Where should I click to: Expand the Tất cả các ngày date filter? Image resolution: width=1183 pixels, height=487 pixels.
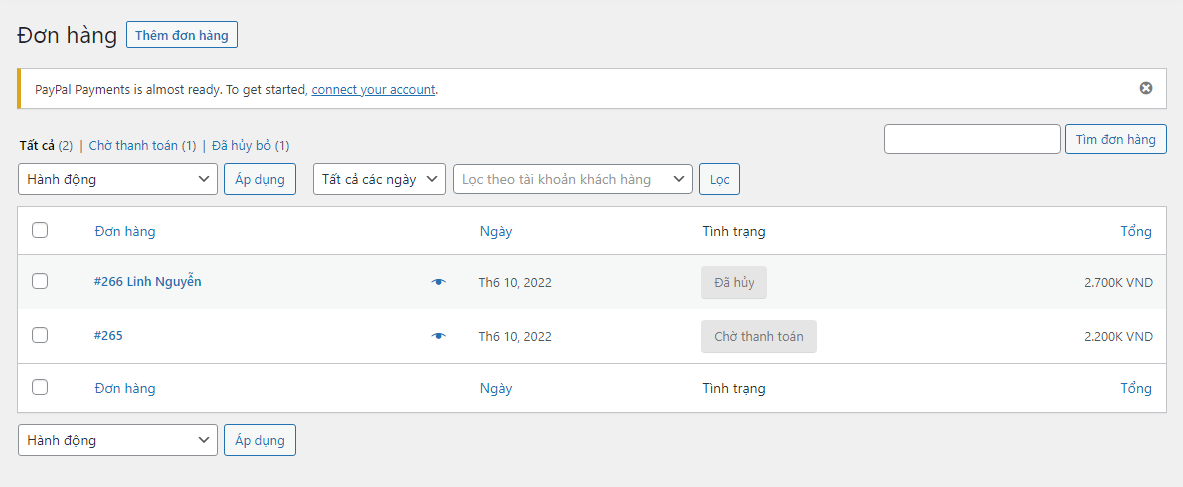(x=380, y=179)
